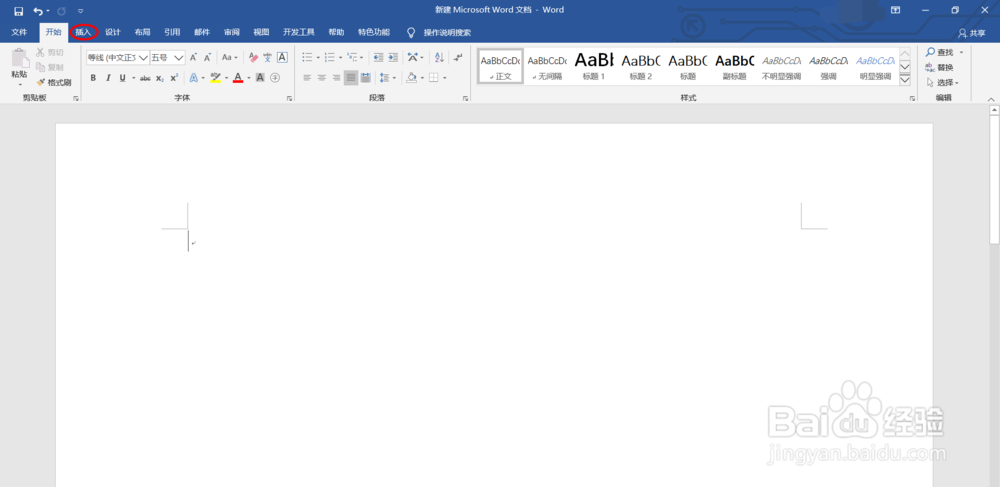Apply the red font color
The image size is (1000, 487).
coord(238,78)
